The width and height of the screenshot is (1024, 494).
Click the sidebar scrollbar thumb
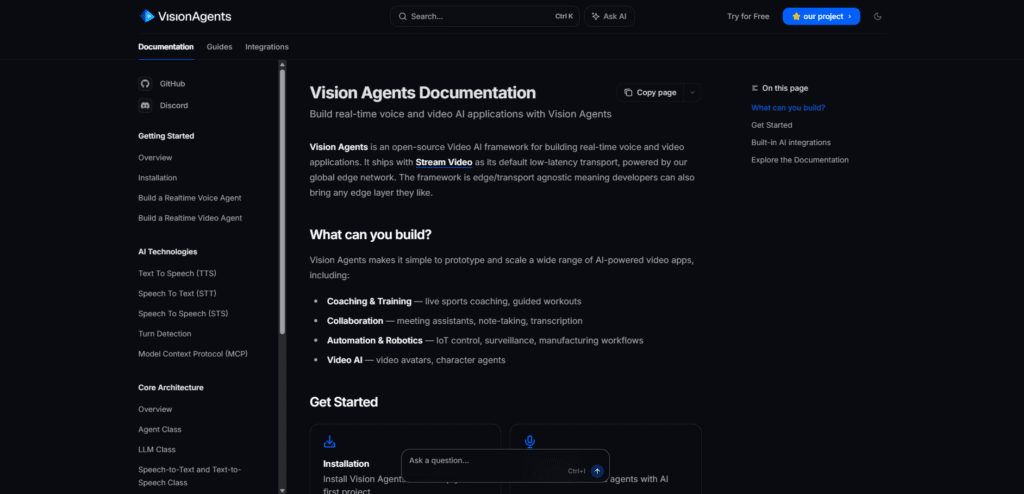point(282,201)
